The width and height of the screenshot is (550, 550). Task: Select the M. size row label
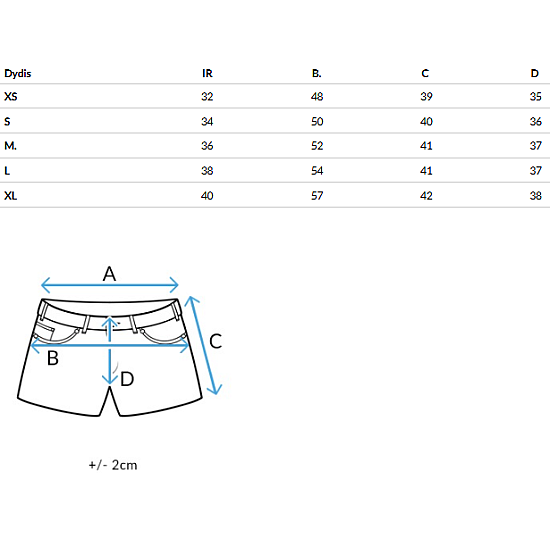[x=10, y=146]
